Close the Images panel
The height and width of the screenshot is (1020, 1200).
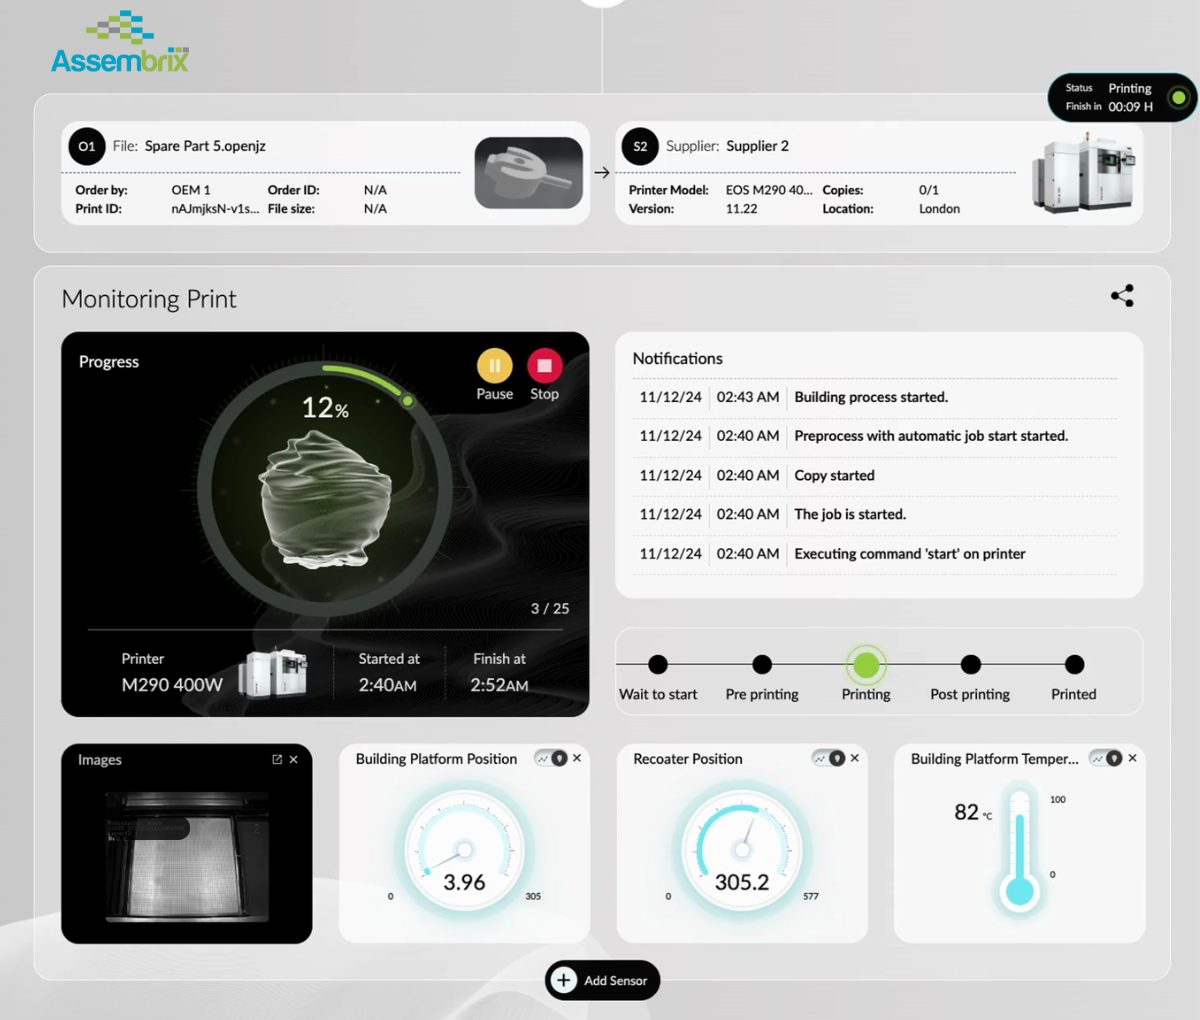tap(294, 760)
